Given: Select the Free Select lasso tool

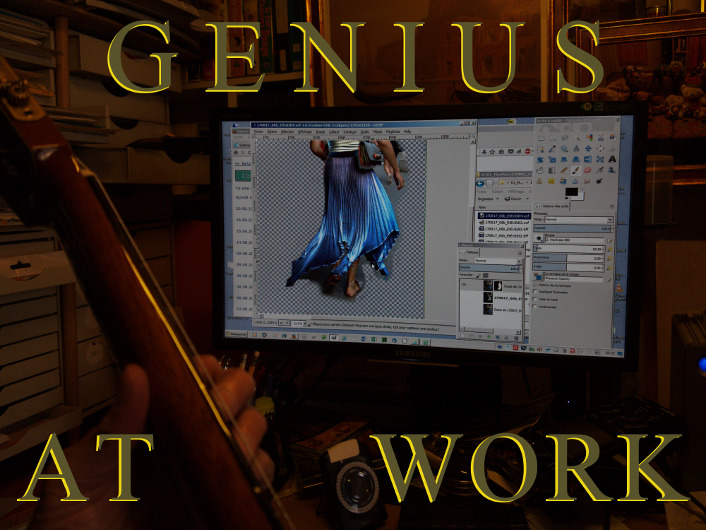Looking at the screenshot, I should 565,138.
